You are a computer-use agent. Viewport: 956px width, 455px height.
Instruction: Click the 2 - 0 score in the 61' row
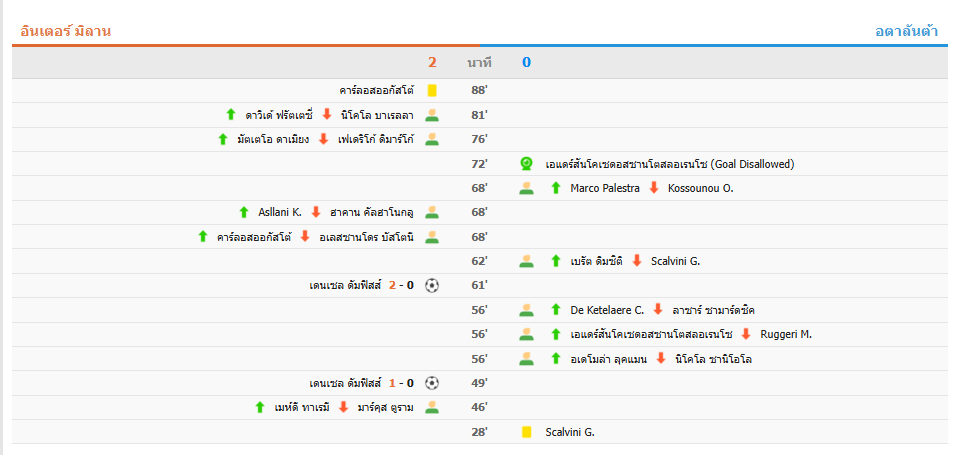pyautogui.click(x=401, y=285)
